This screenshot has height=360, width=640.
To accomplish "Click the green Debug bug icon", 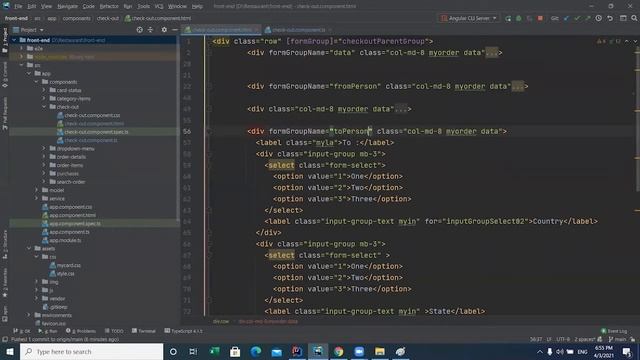I will coord(519,18).
